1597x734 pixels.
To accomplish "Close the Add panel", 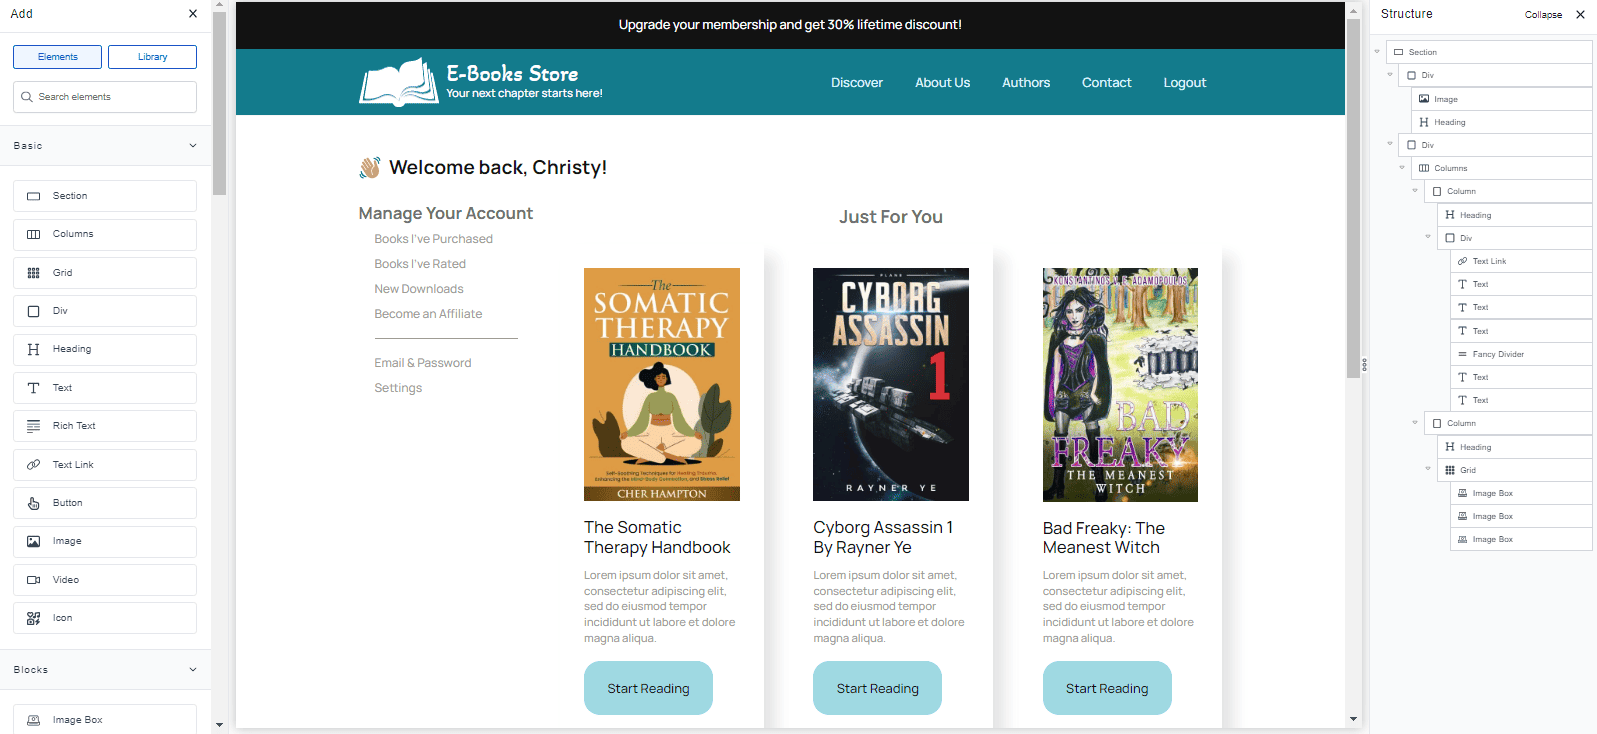I will click(x=193, y=14).
